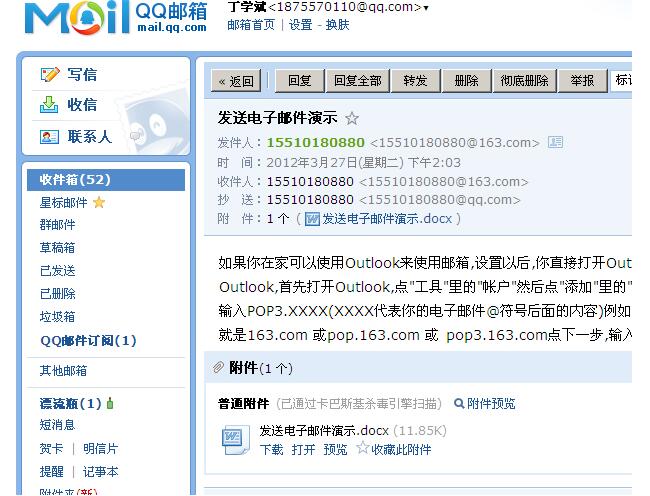Click the Forward (转发) button
Screen dimensions: 650x496
(x=414, y=81)
